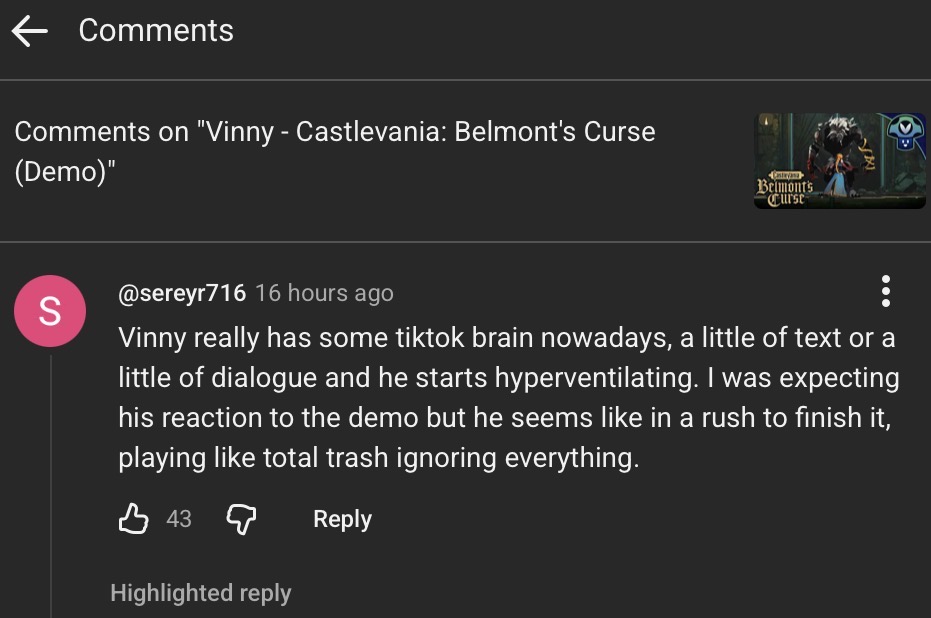Click the Vinny - Castlevania video title
The height and width of the screenshot is (618, 931).
335,151
